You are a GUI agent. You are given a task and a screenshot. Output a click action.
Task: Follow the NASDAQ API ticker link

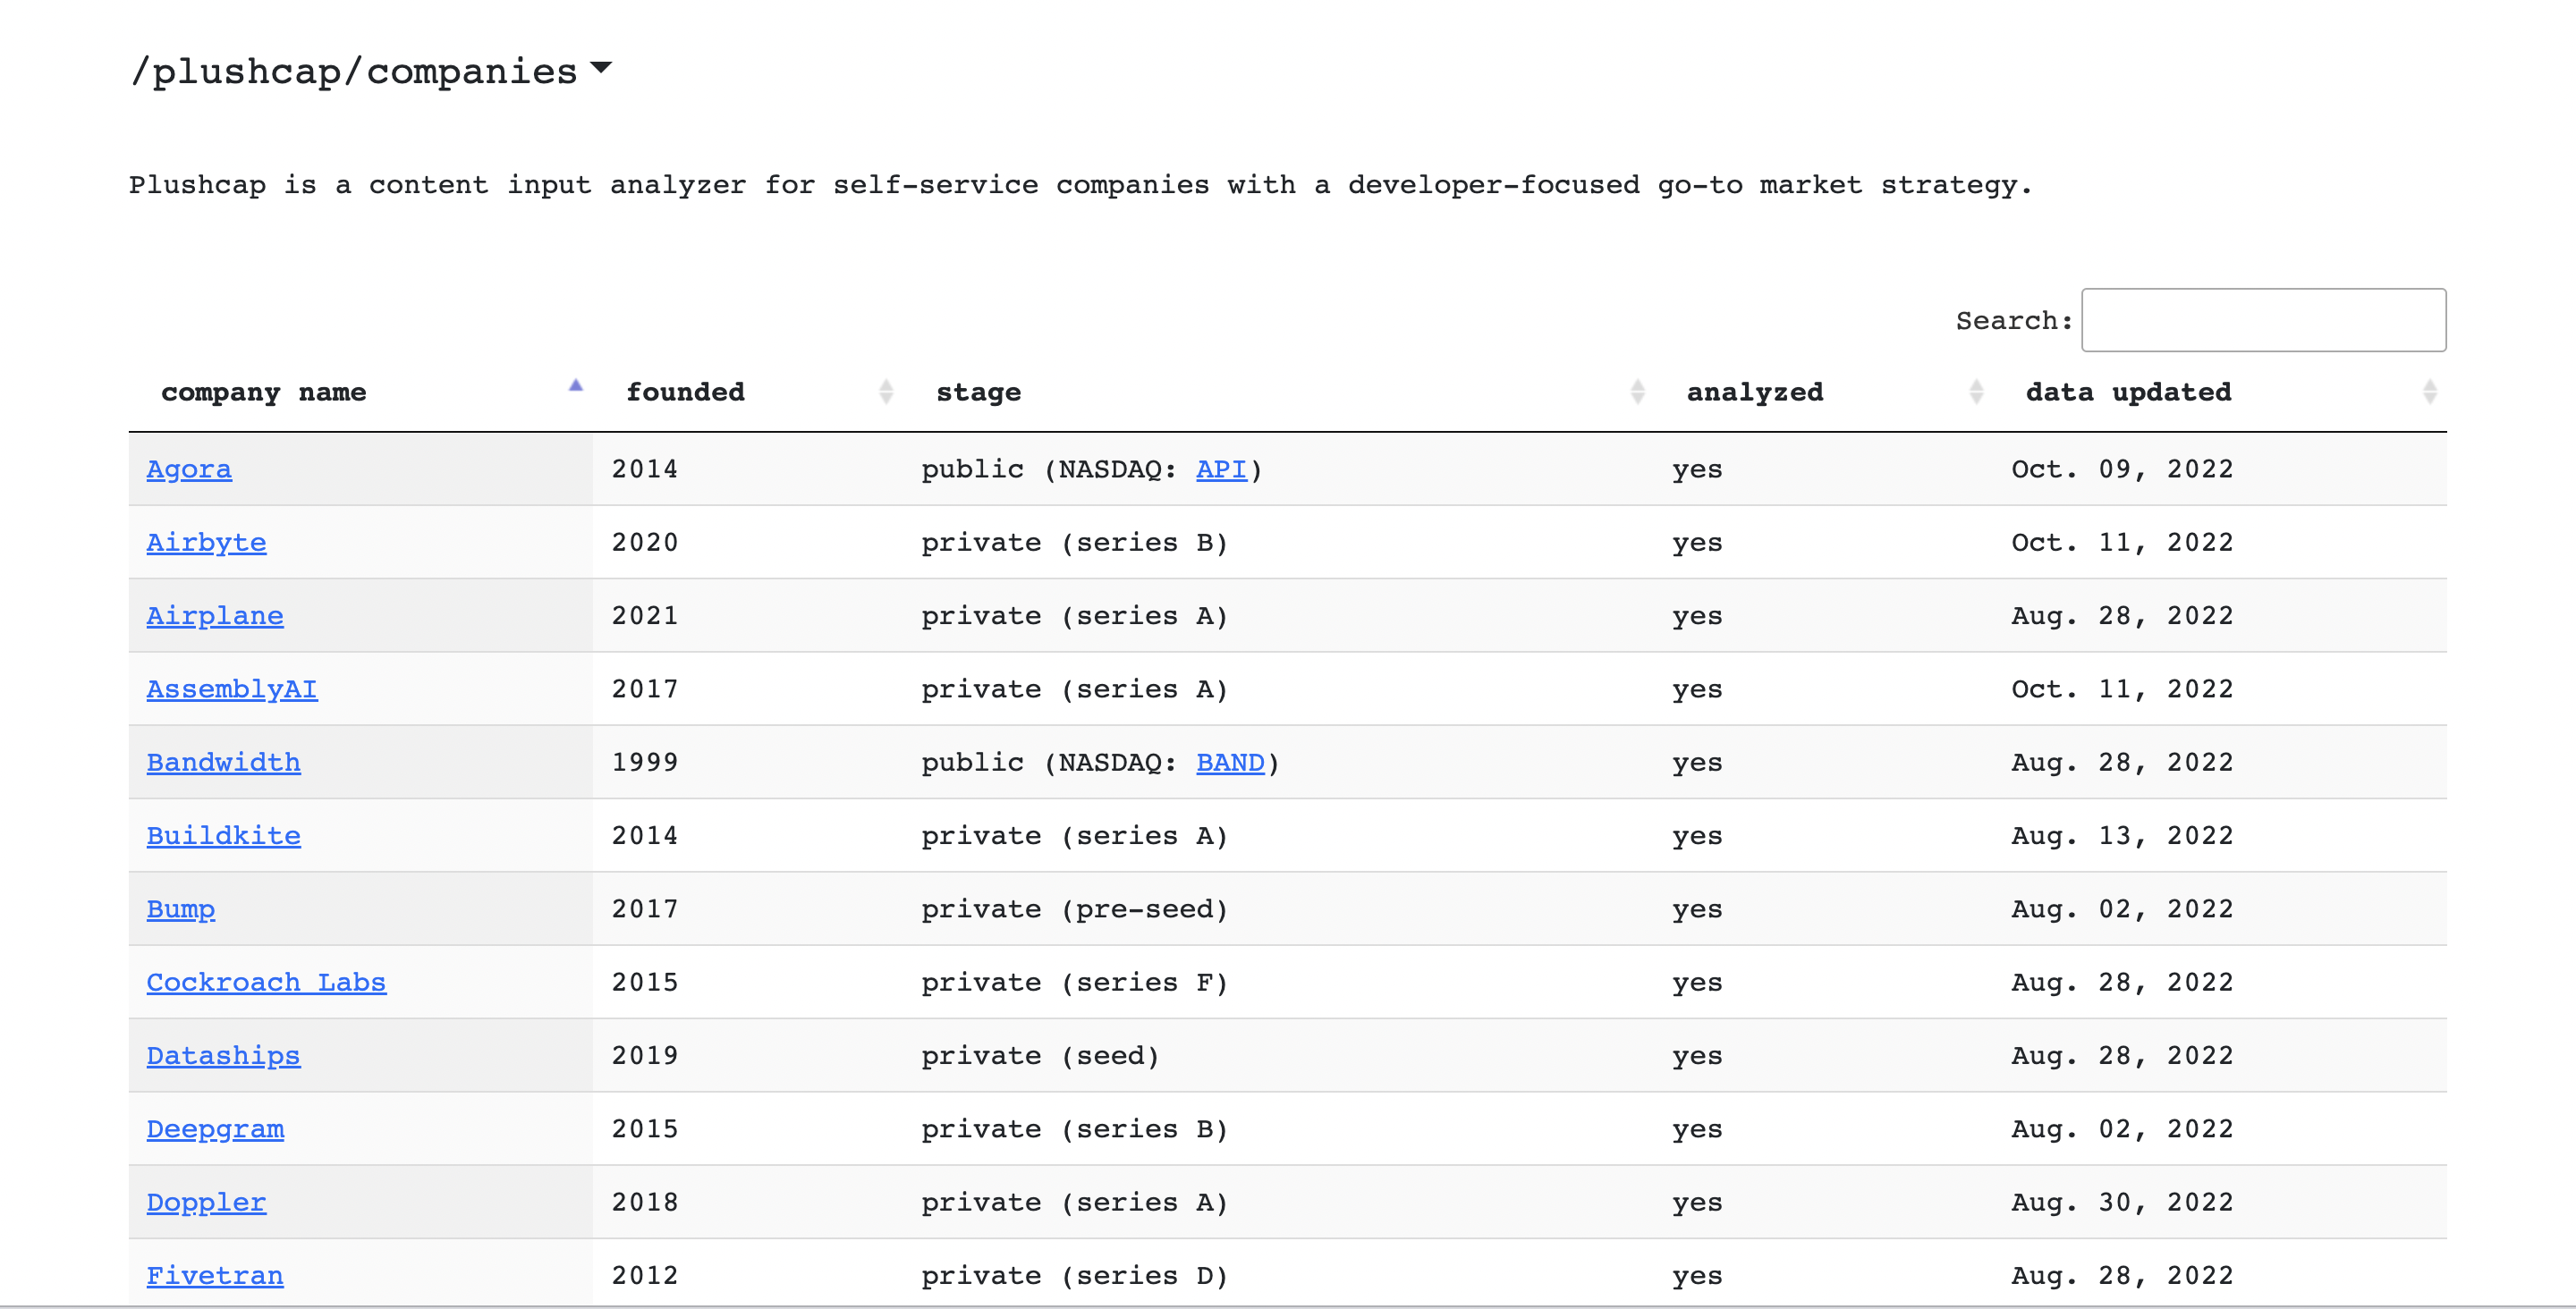(1221, 469)
